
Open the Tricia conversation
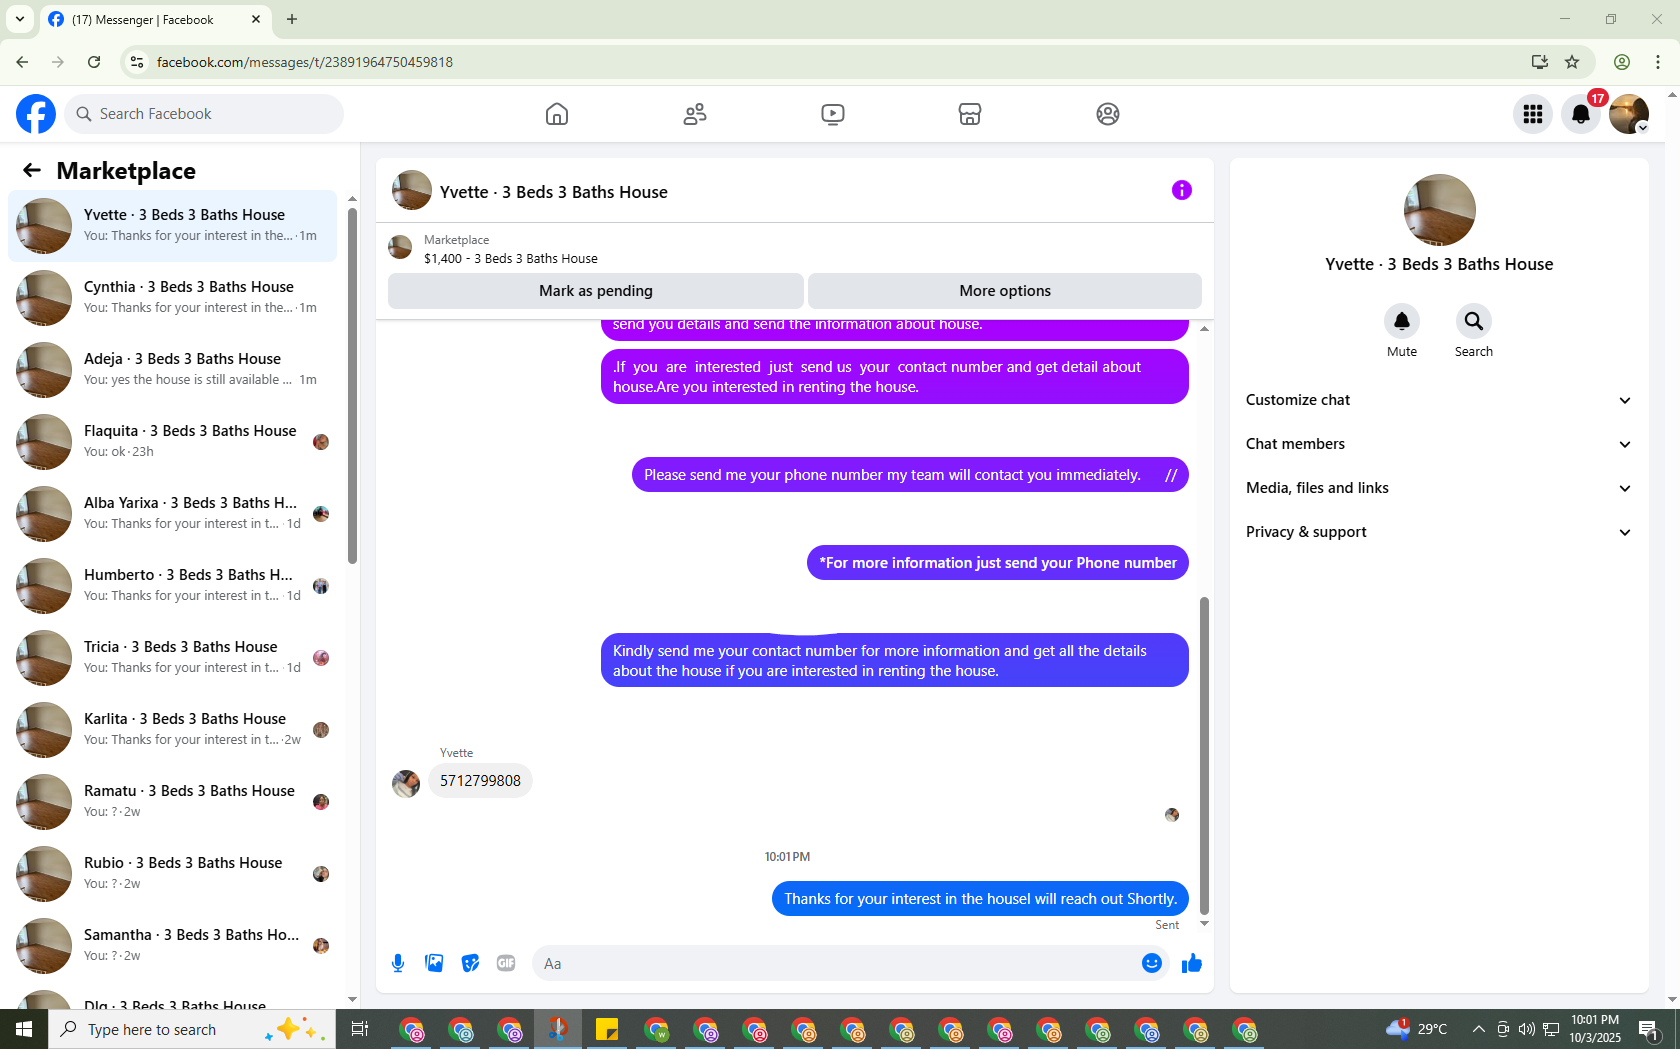(172, 658)
